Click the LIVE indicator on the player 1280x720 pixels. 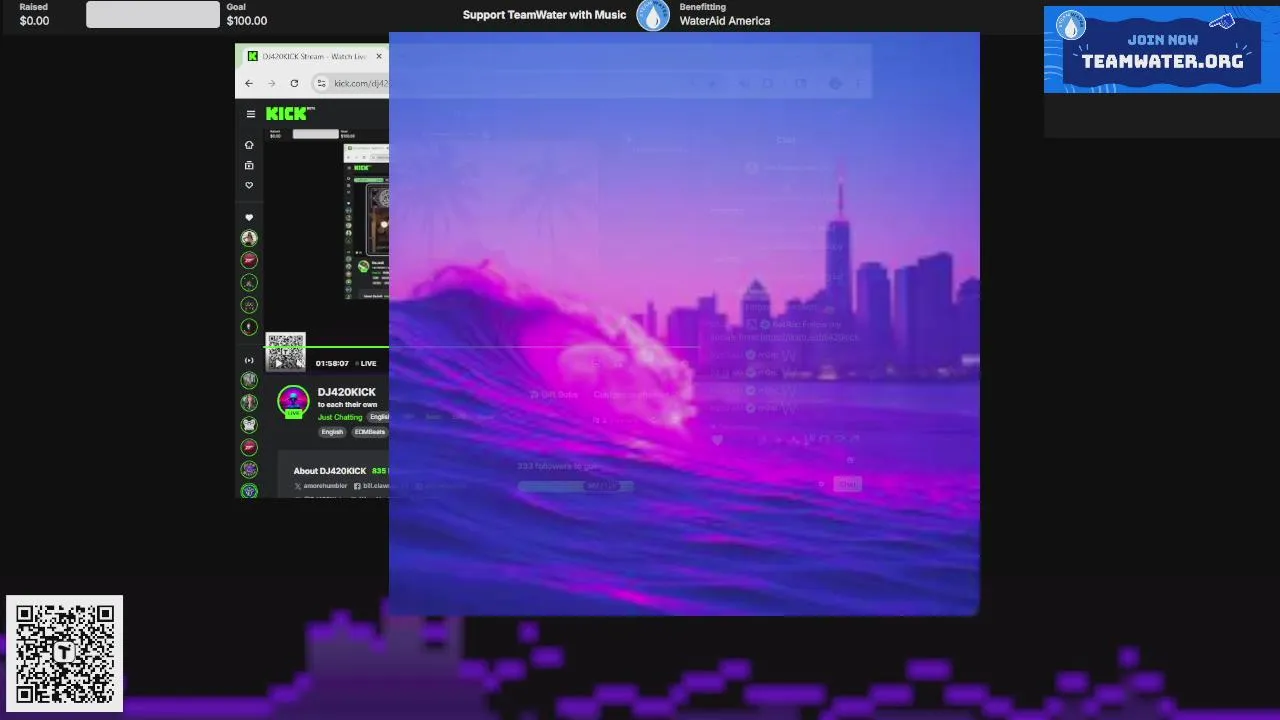click(365, 363)
